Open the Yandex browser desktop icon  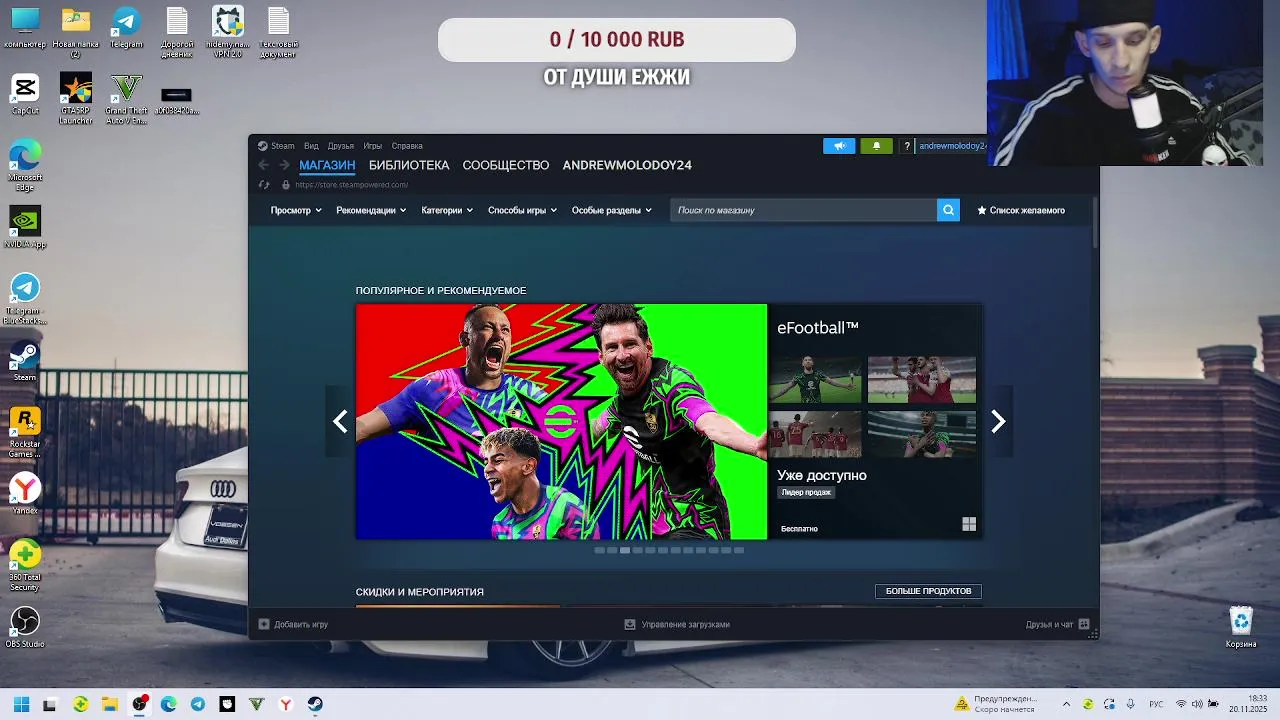[x=25, y=495]
